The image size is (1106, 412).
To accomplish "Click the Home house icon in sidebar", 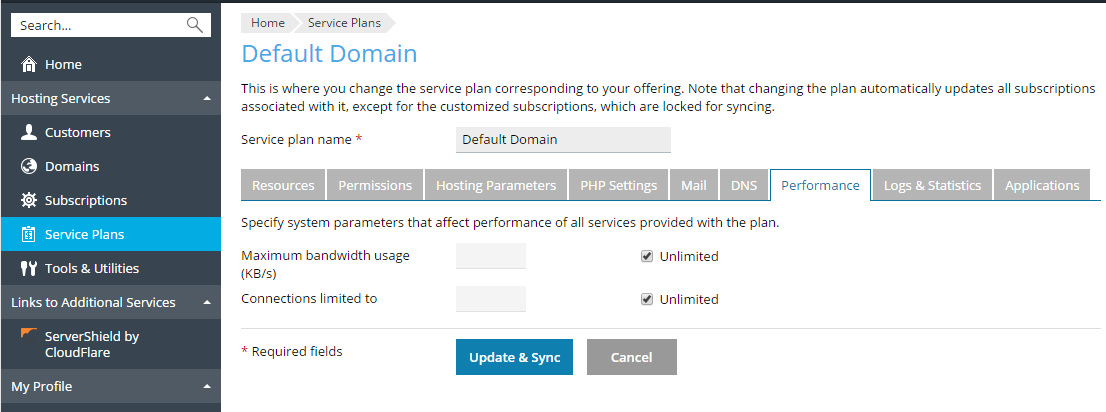I will (29, 65).
